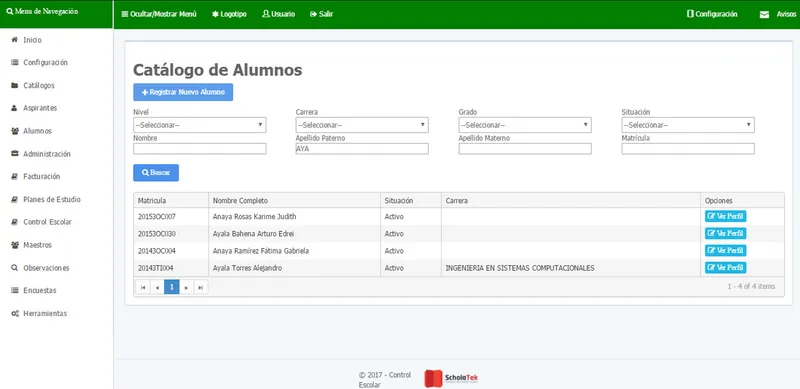Go to first page of results
This screenshot has height=389, width=800.
pos(143,287)
